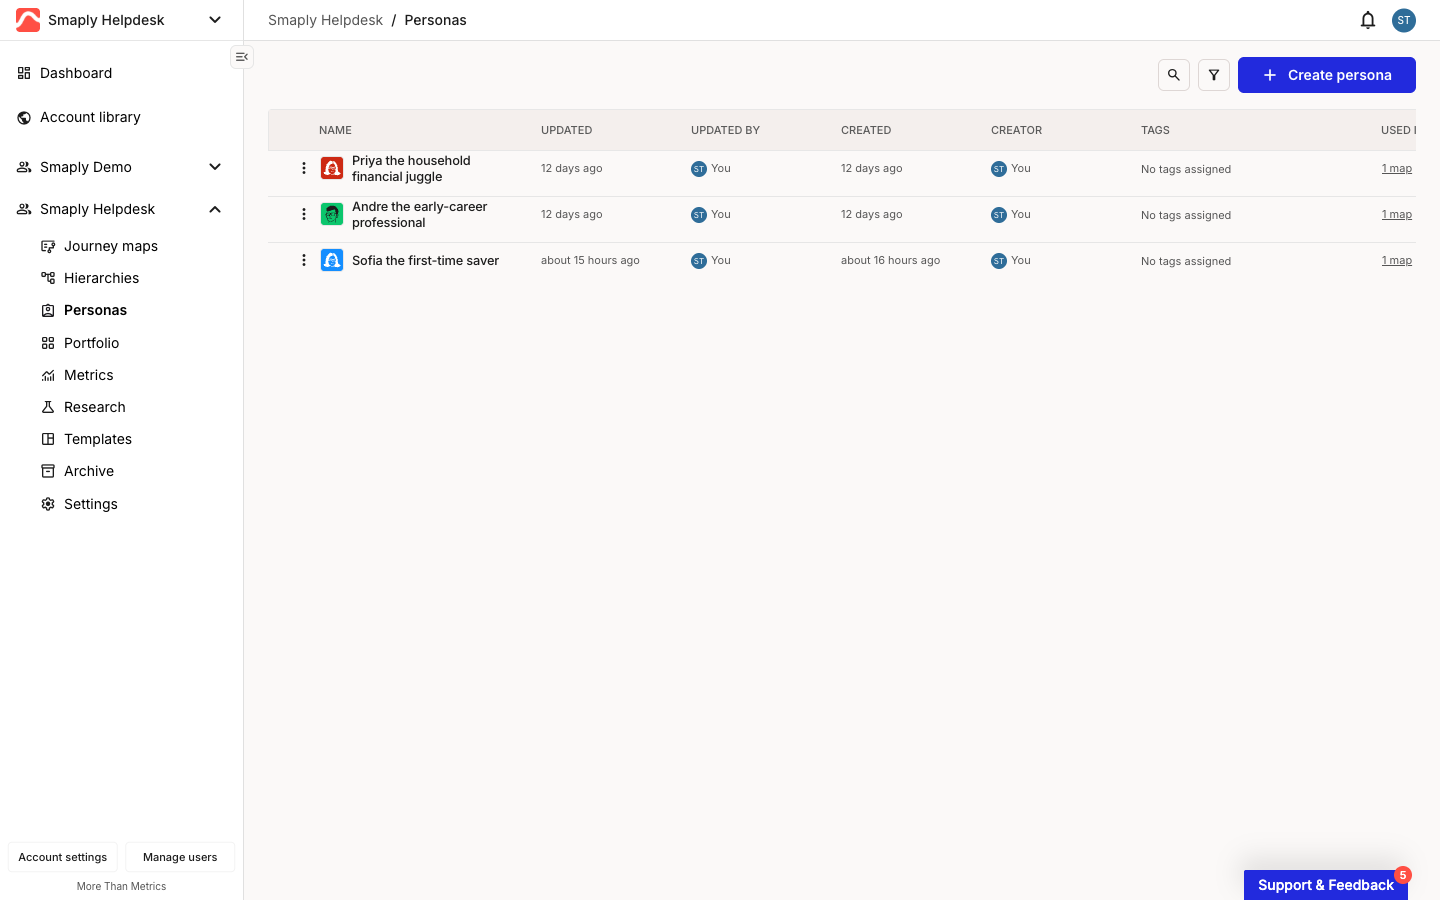Open Templates in the sidebar
Image resolution: width=1440 pixels, height=900 pixels.
[98, 439]
